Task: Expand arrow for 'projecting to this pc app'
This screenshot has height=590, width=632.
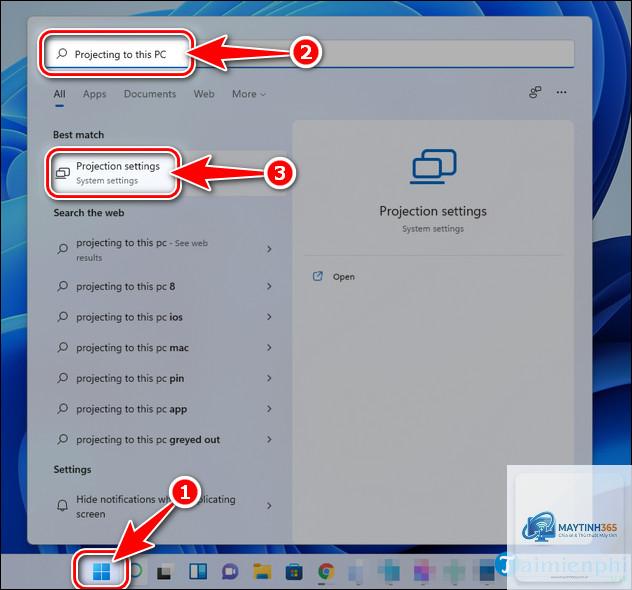Action: pyautogui.click(x=269, y=409)
